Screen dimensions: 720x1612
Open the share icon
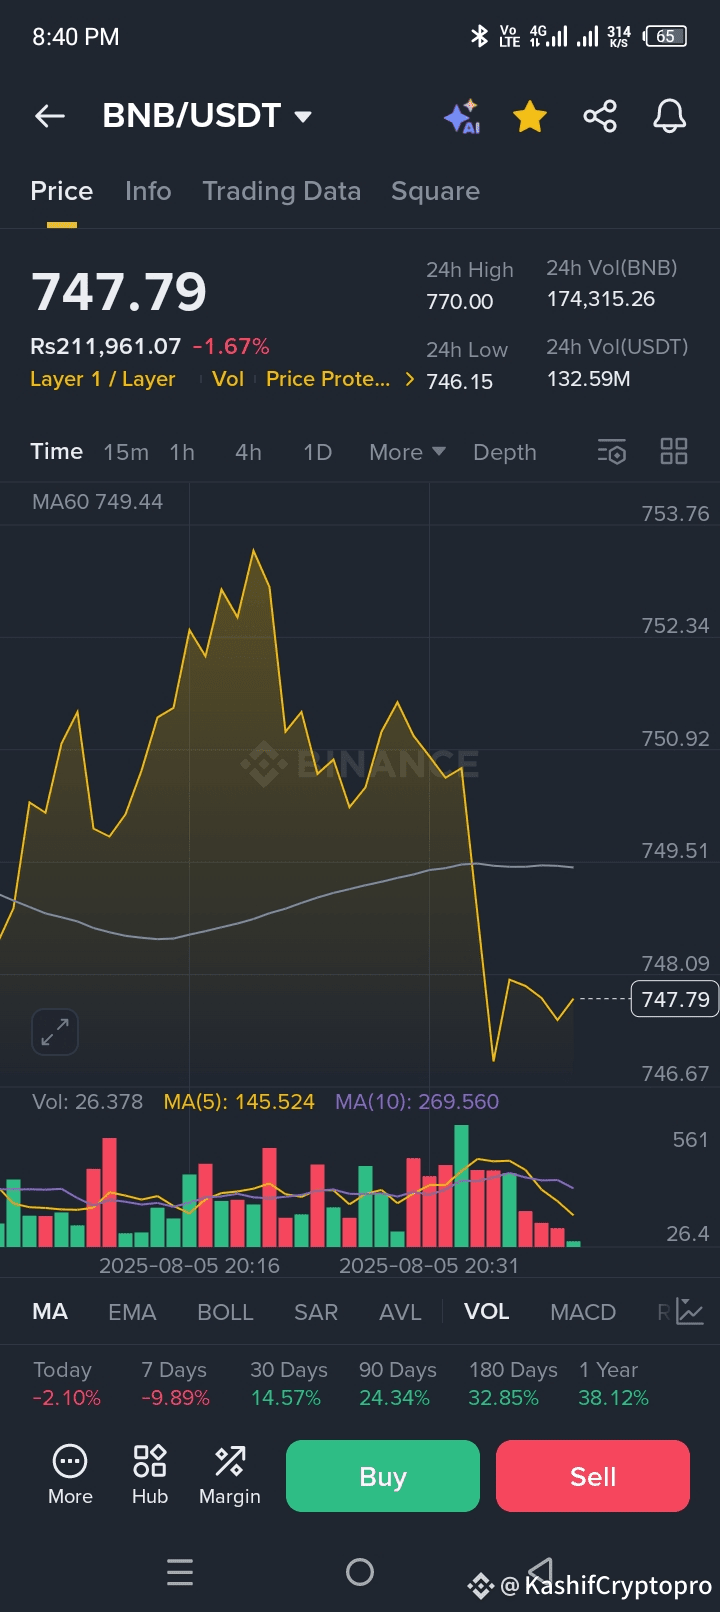600,116
